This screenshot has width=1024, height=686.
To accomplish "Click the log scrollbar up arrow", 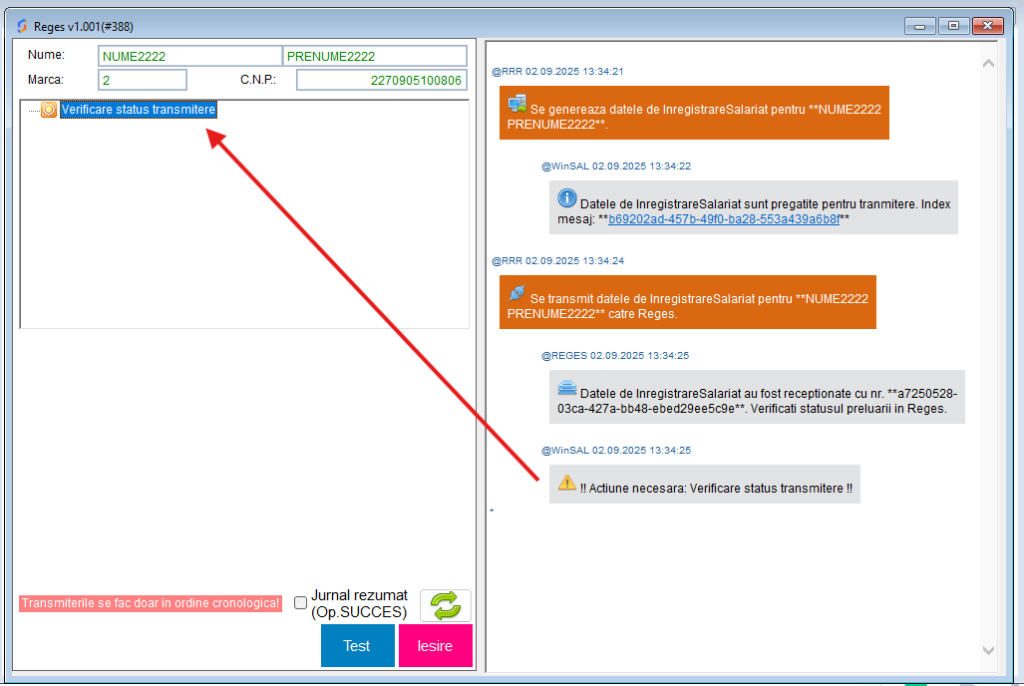I will tap(988, 63).
